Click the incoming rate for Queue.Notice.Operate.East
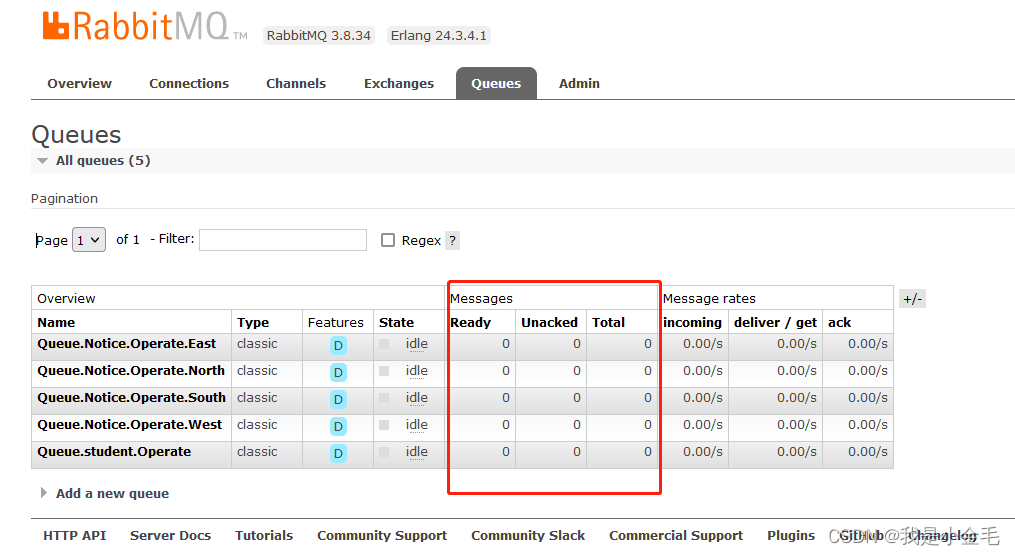1015x556 pixels. coord(703,344)
